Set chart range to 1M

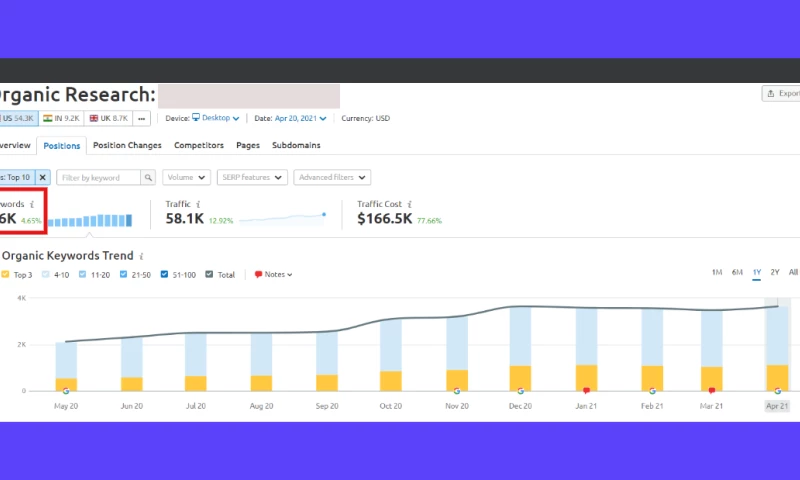(x=717, y=272)
